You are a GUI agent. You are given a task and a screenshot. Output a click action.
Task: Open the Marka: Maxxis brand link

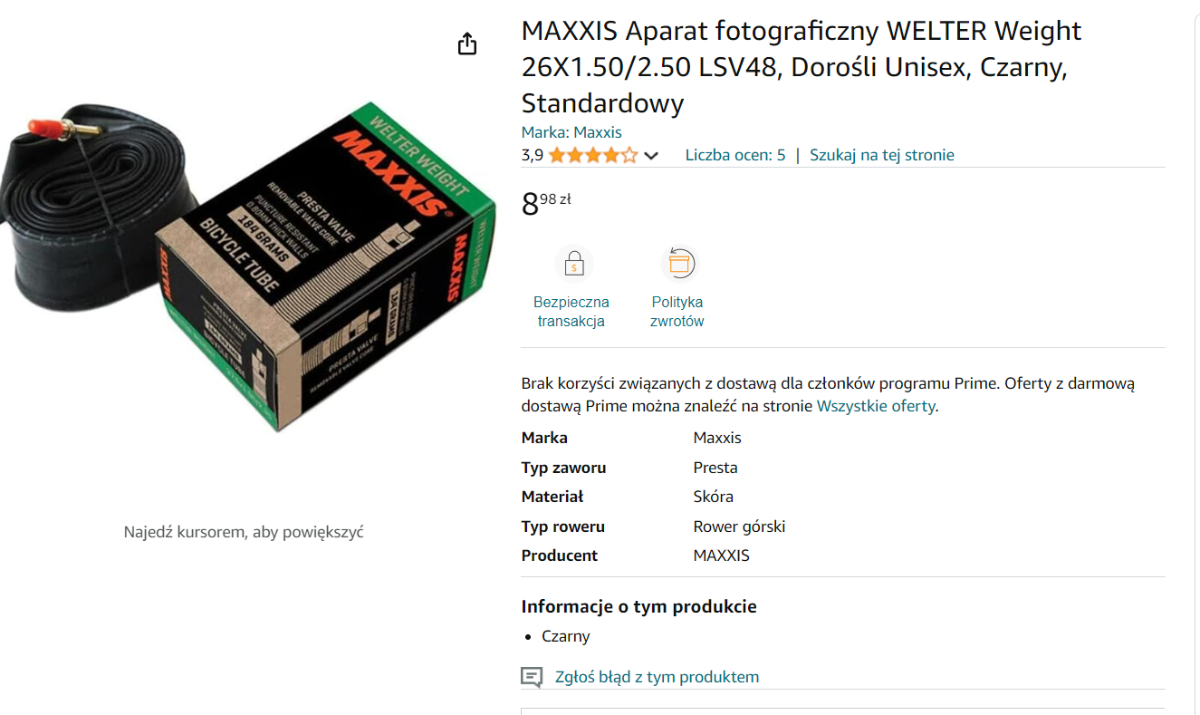coord(571,132)
